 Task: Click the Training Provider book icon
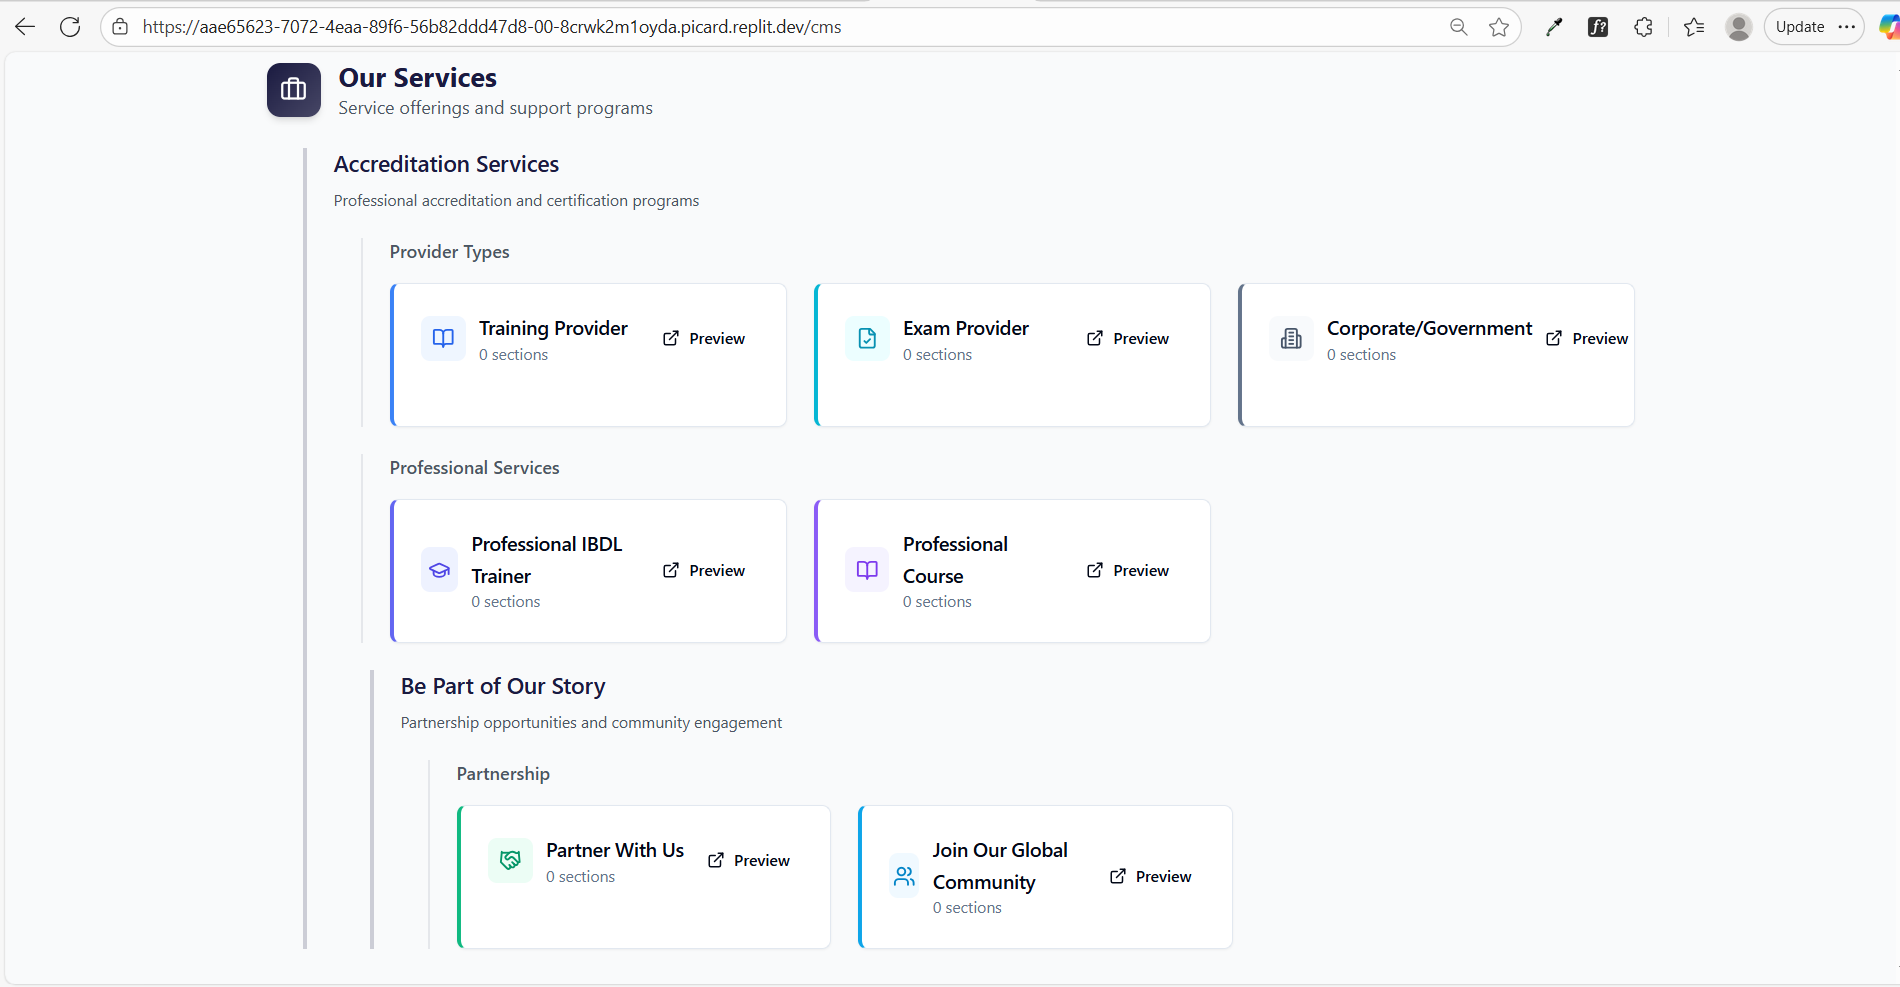(x=443, y=339)
